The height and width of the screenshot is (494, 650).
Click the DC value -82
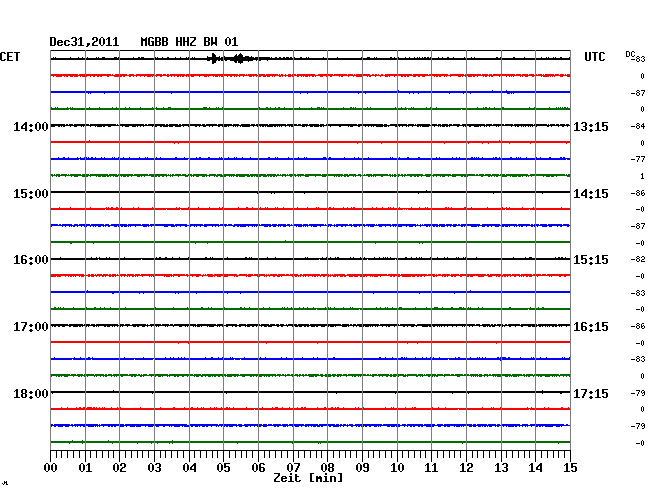pyautogui.click(x=638, y=259)
